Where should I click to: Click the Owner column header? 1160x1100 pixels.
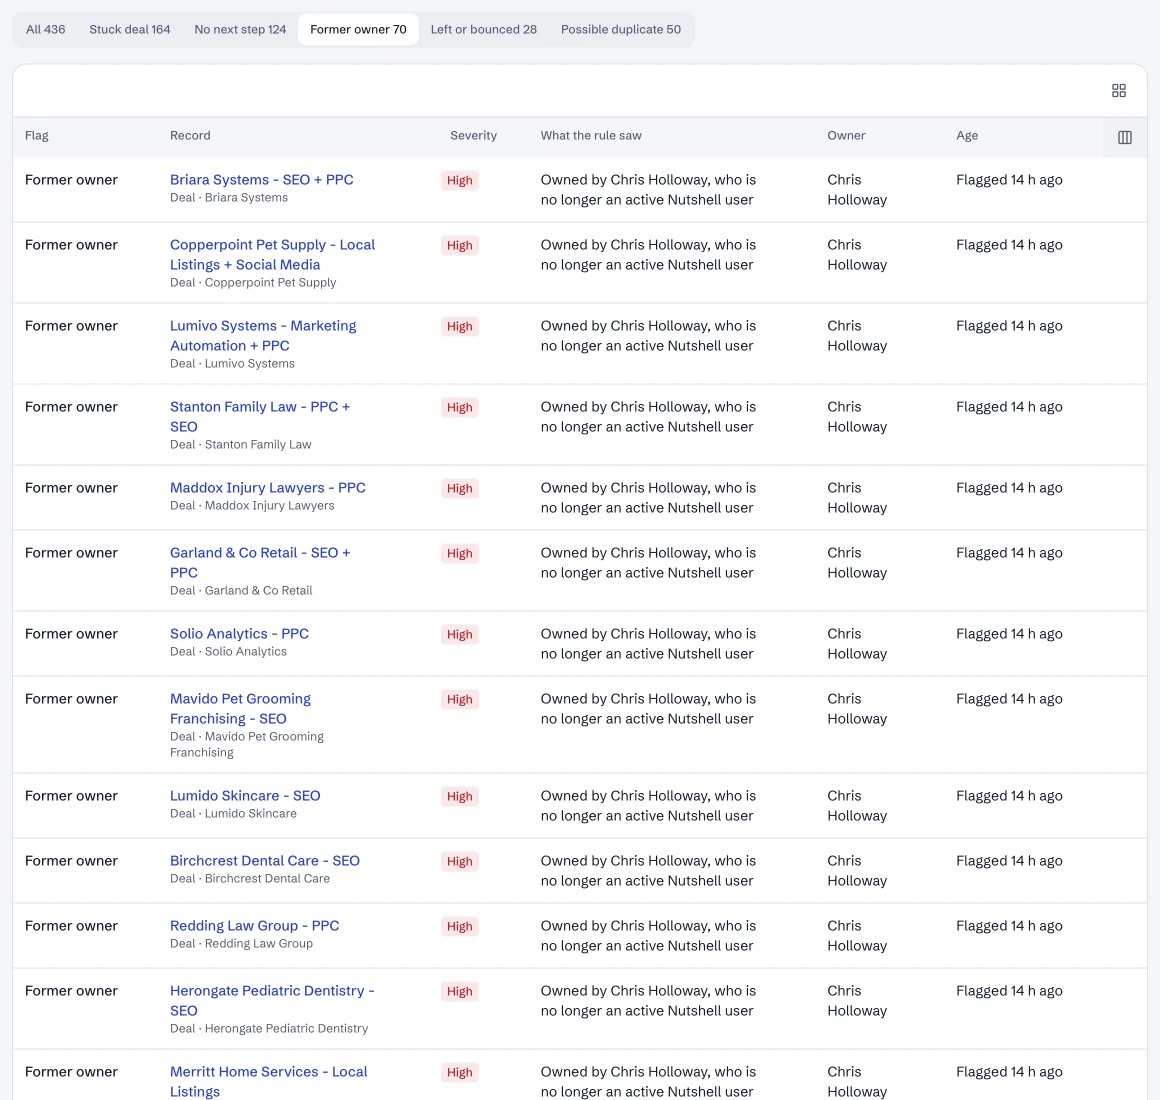(846, 135)
